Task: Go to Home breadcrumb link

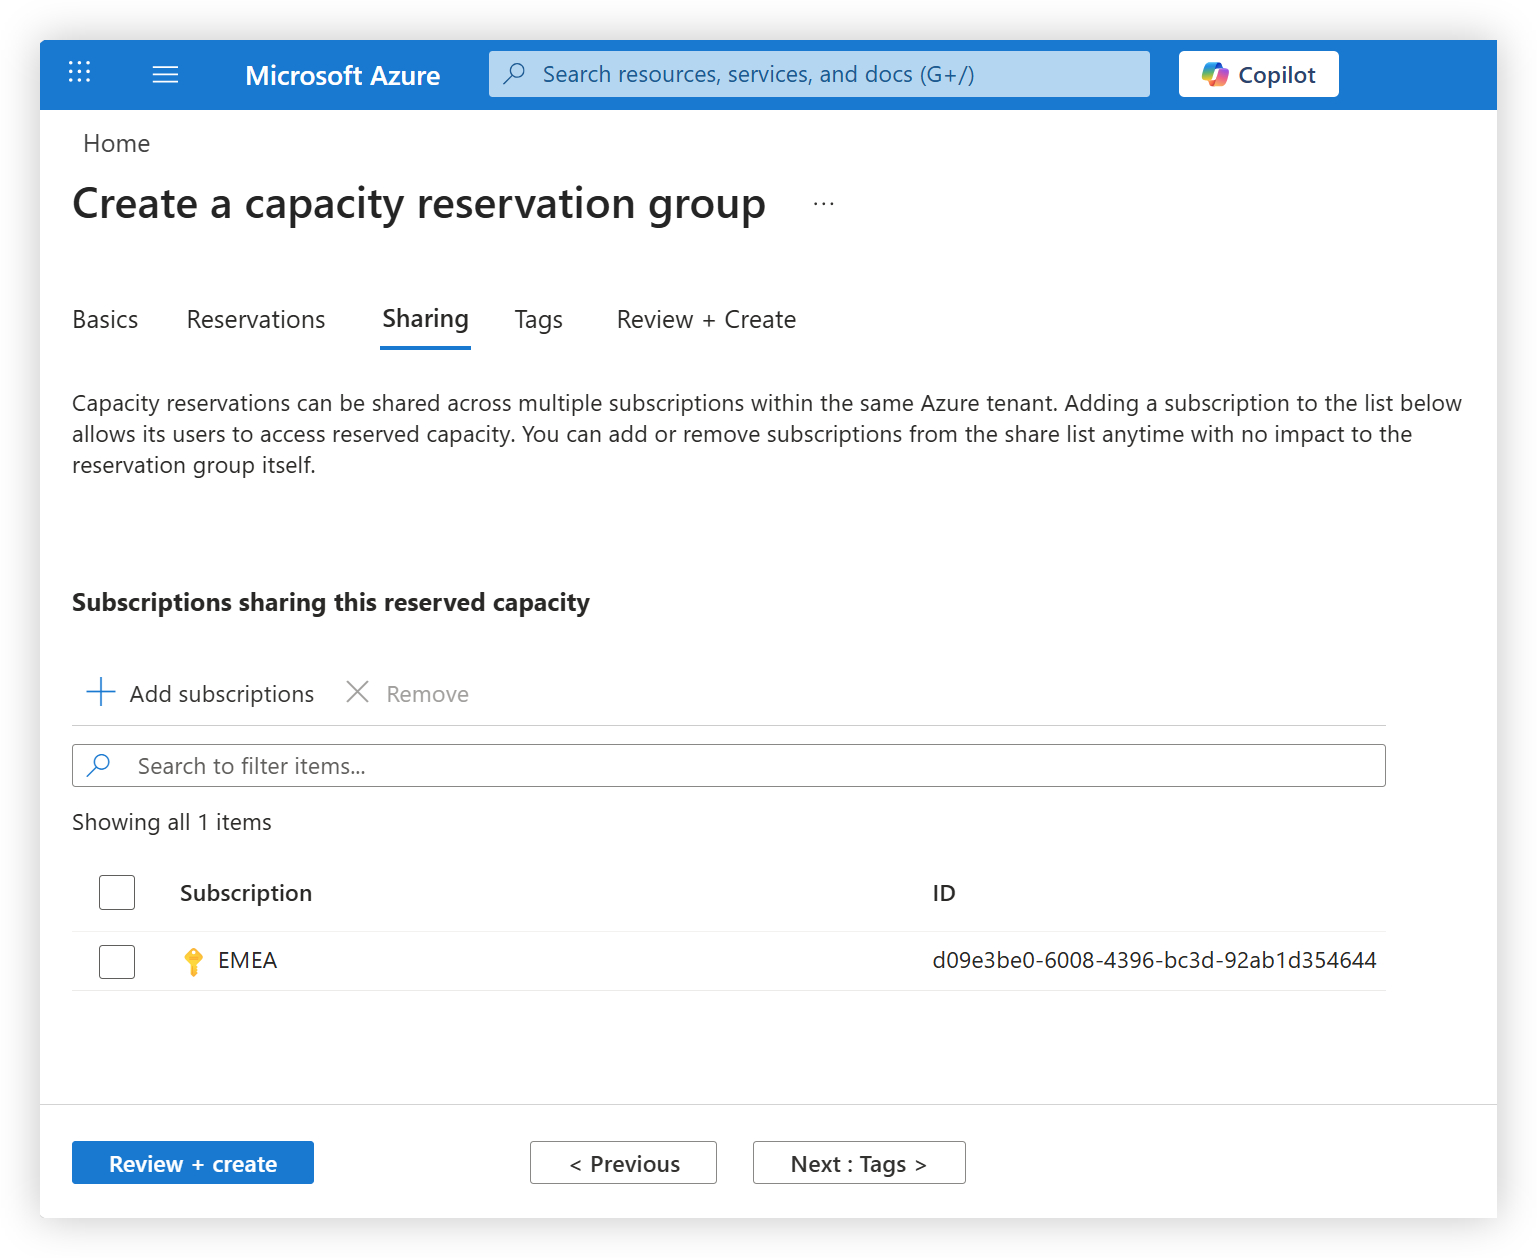Action: [x=116, y=144]
